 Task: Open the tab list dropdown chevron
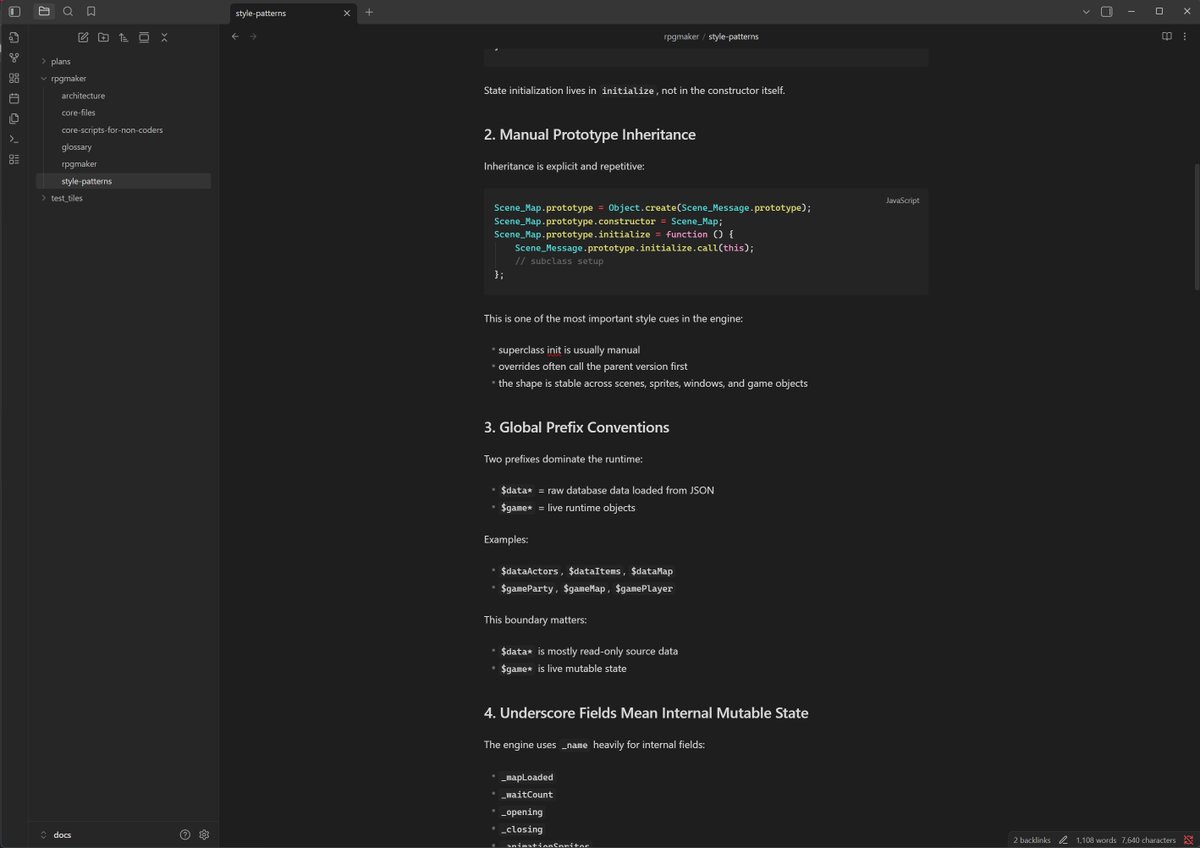(x=1087, y=12)
